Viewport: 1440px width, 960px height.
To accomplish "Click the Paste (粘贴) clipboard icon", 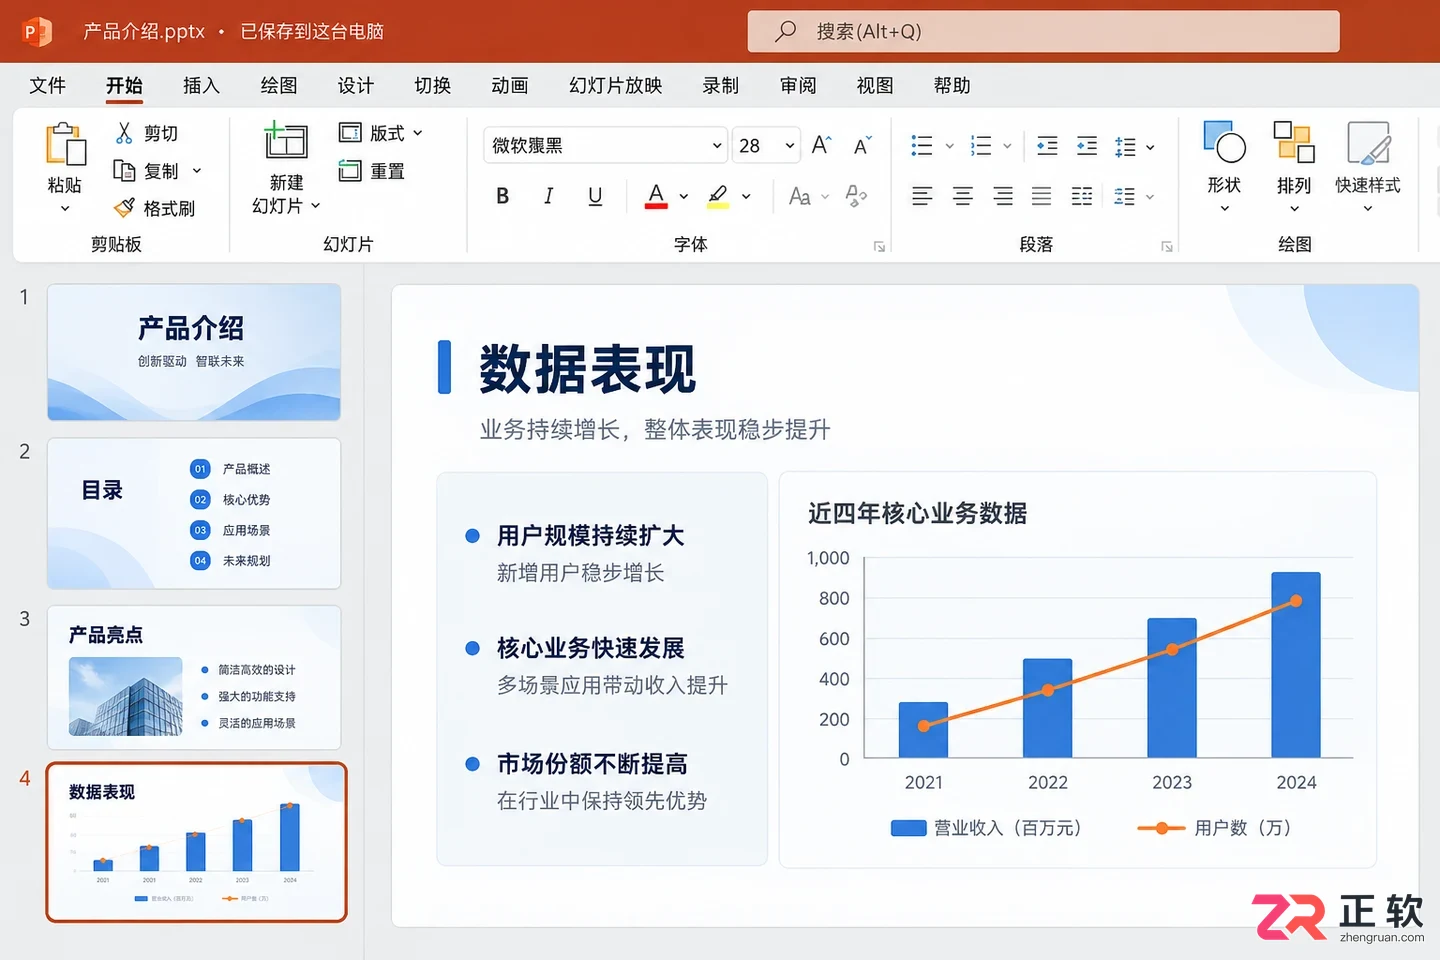I will click(66, 145).
